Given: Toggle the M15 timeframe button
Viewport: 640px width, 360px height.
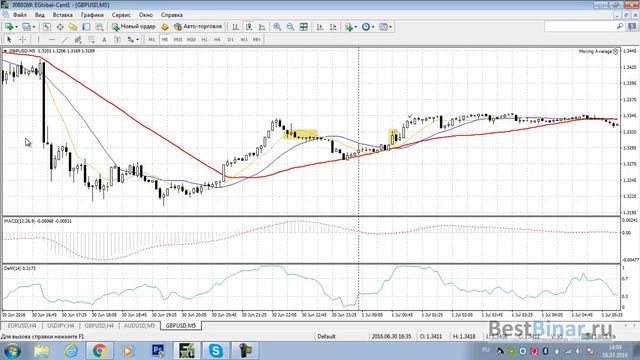Looking at the screenshot, I should click(x=178, y=40).
